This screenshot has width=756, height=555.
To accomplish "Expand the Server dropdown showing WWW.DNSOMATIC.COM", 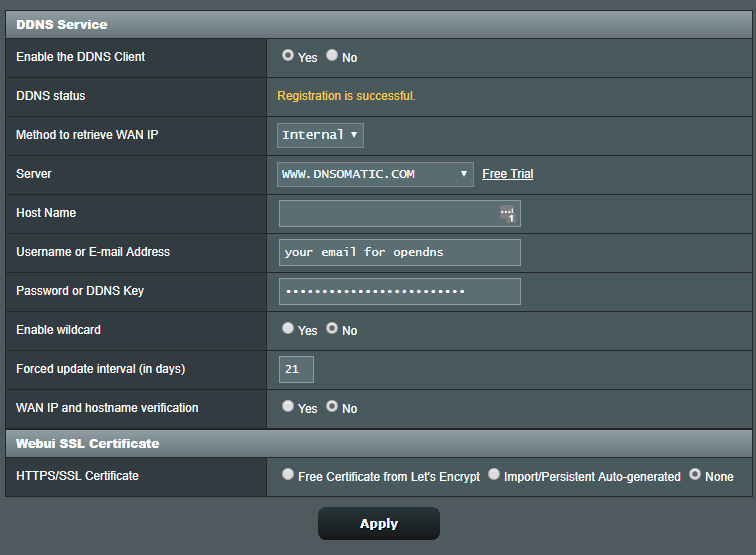I will (375, 174).
